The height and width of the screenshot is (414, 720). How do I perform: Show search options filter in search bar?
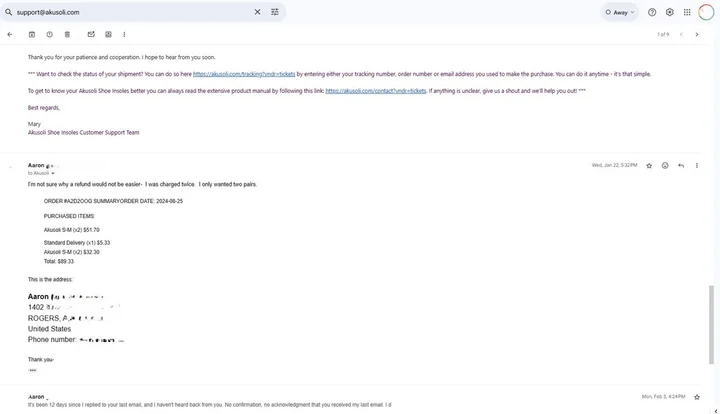(x=275, y=12)
